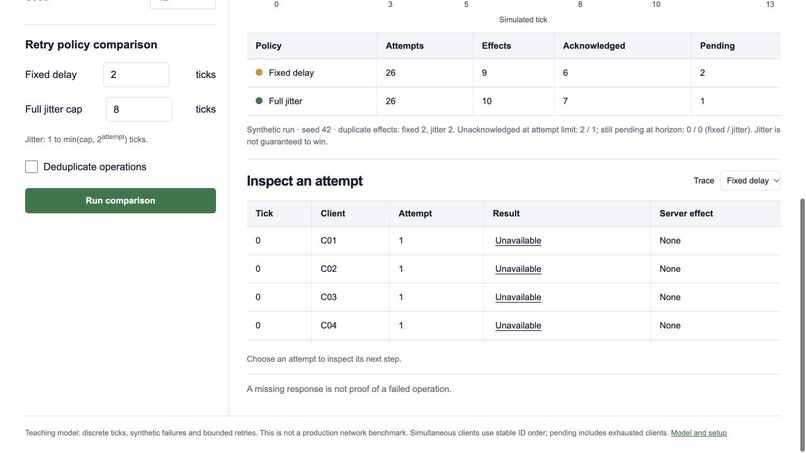
Task: Toggle the Deduplicate operations checkbox
Action: click(x=31, y=167)
